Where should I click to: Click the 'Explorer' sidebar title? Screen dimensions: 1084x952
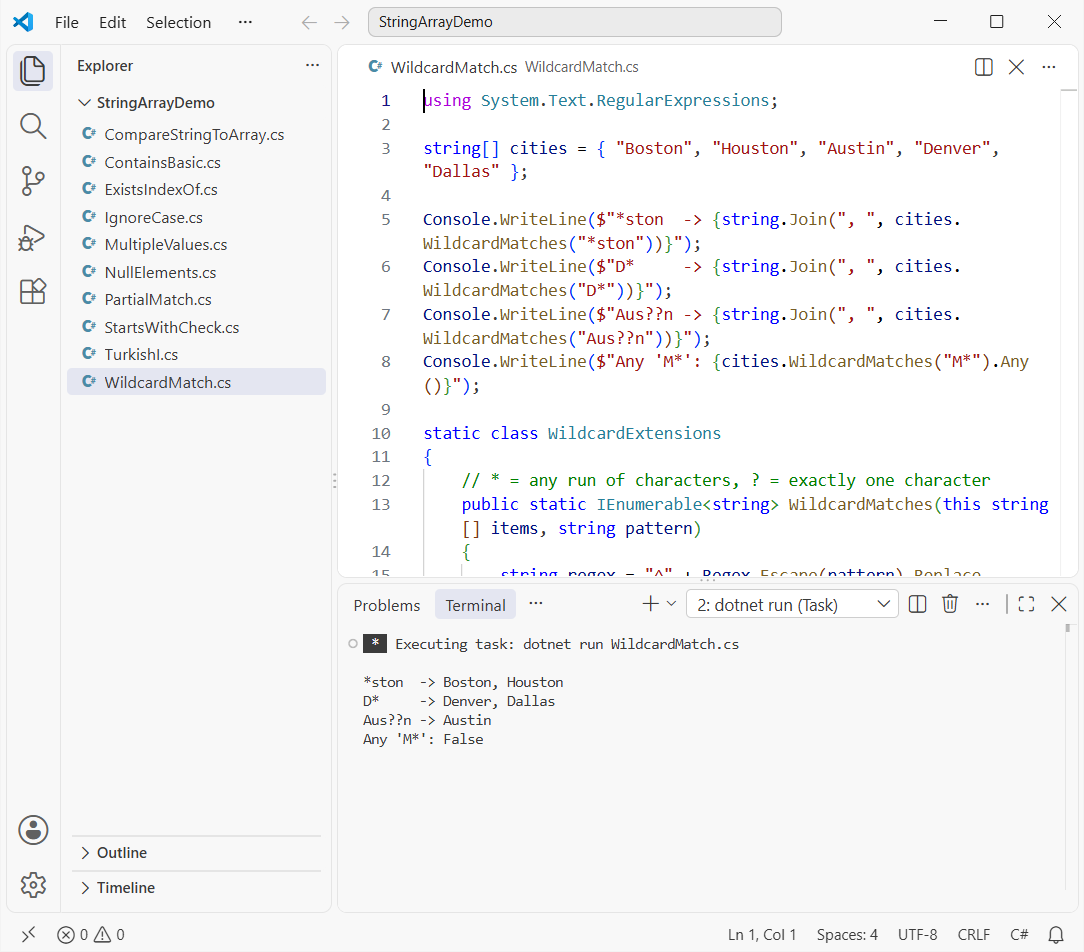(x=105, y=66)
